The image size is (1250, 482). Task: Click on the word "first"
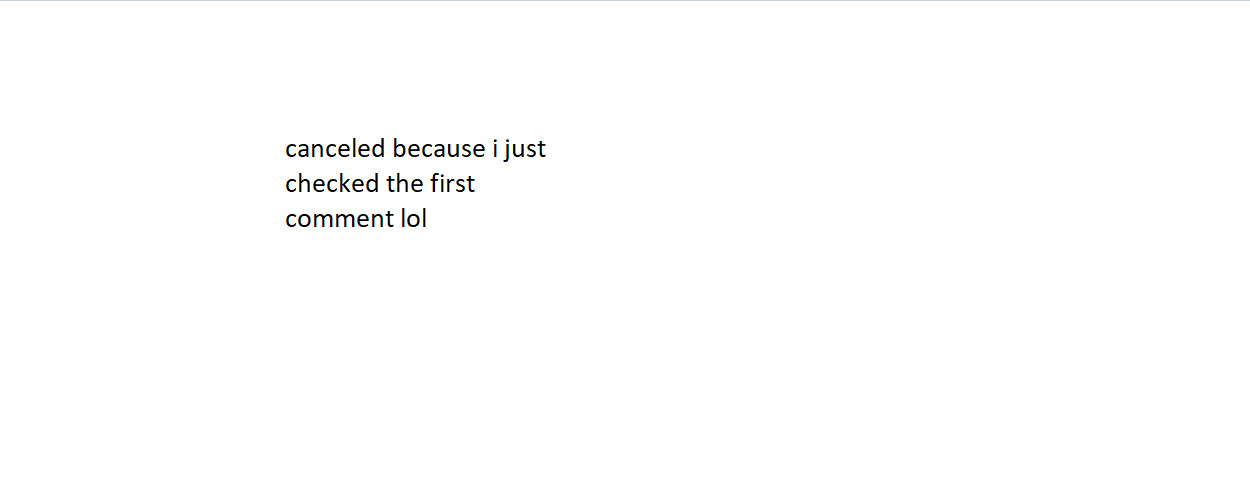[452, 184]
